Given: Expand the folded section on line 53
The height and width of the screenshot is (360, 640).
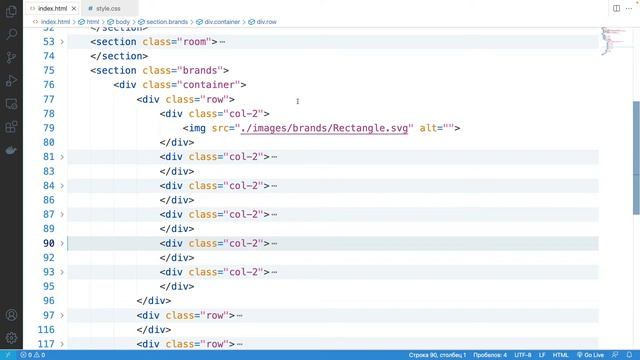Looking at the screenshot, I should [62, 42].
